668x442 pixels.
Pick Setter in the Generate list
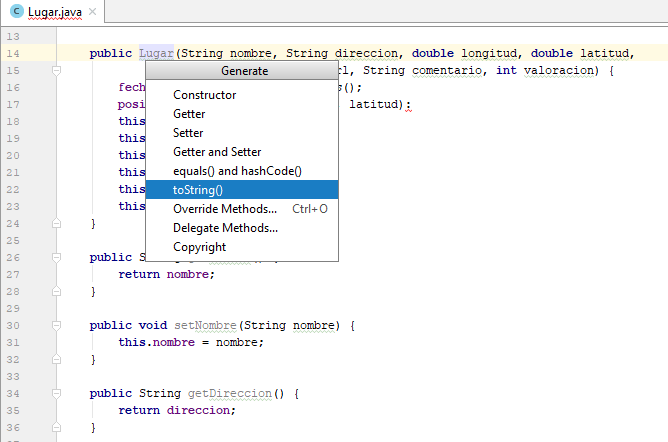click(188, 133)
